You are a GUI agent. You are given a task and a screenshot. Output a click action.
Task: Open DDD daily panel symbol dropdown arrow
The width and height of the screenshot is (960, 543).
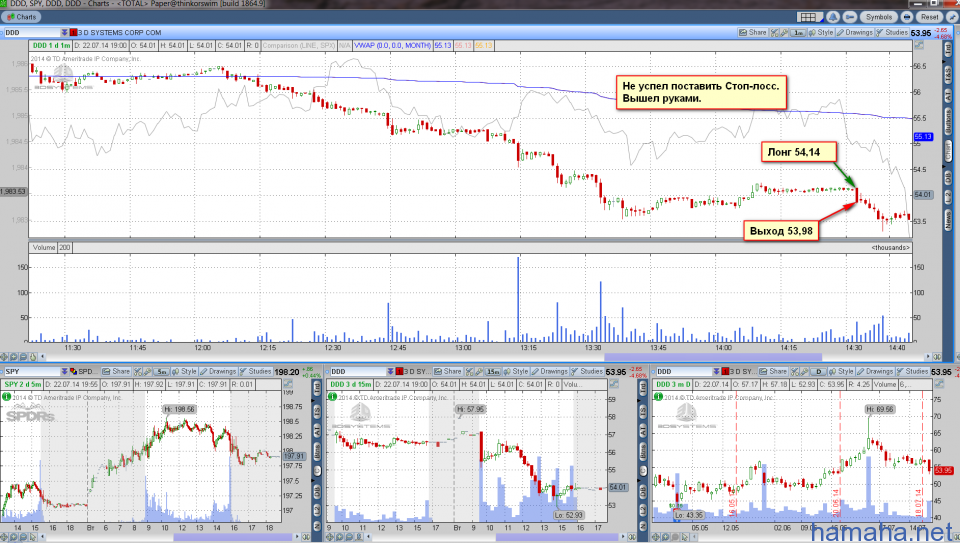(x=716, y=371)
